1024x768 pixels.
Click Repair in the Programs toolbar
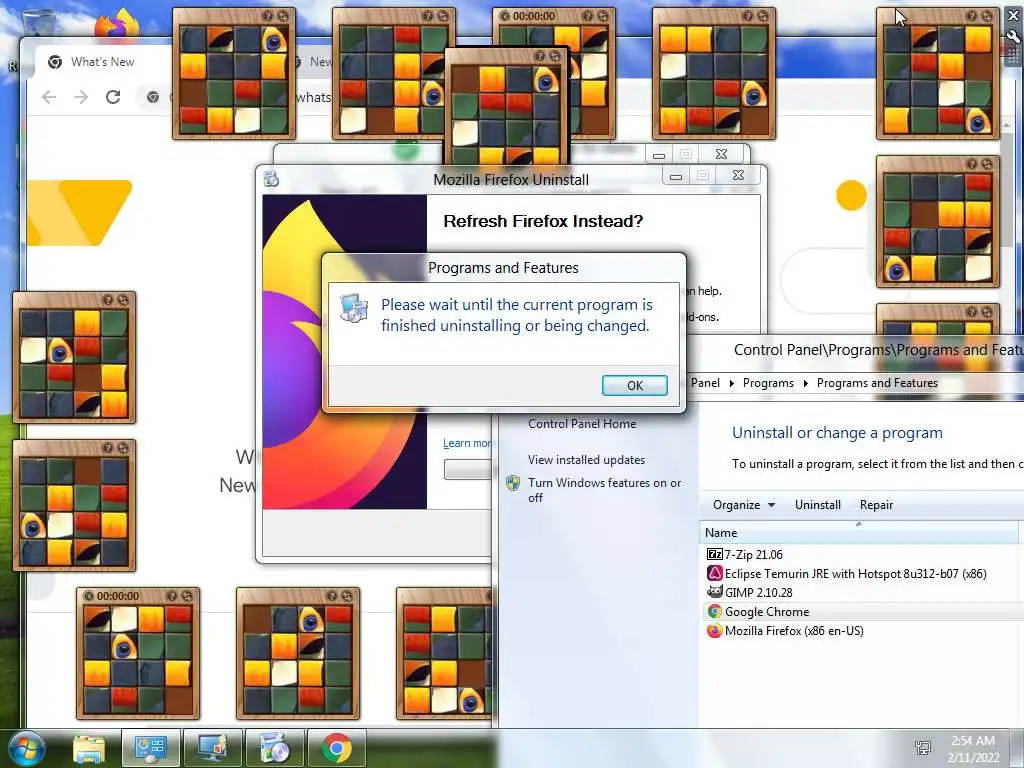click(x=876, y=505)
